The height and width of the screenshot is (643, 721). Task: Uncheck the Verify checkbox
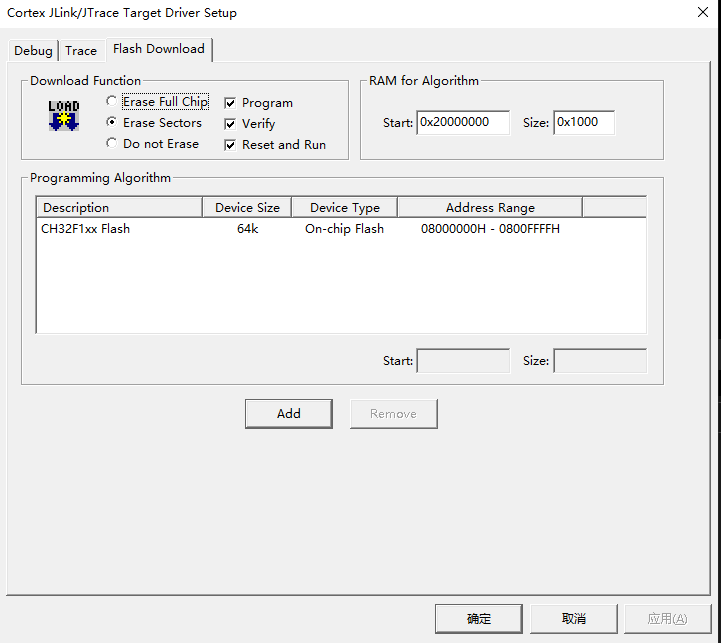(230, 124)
